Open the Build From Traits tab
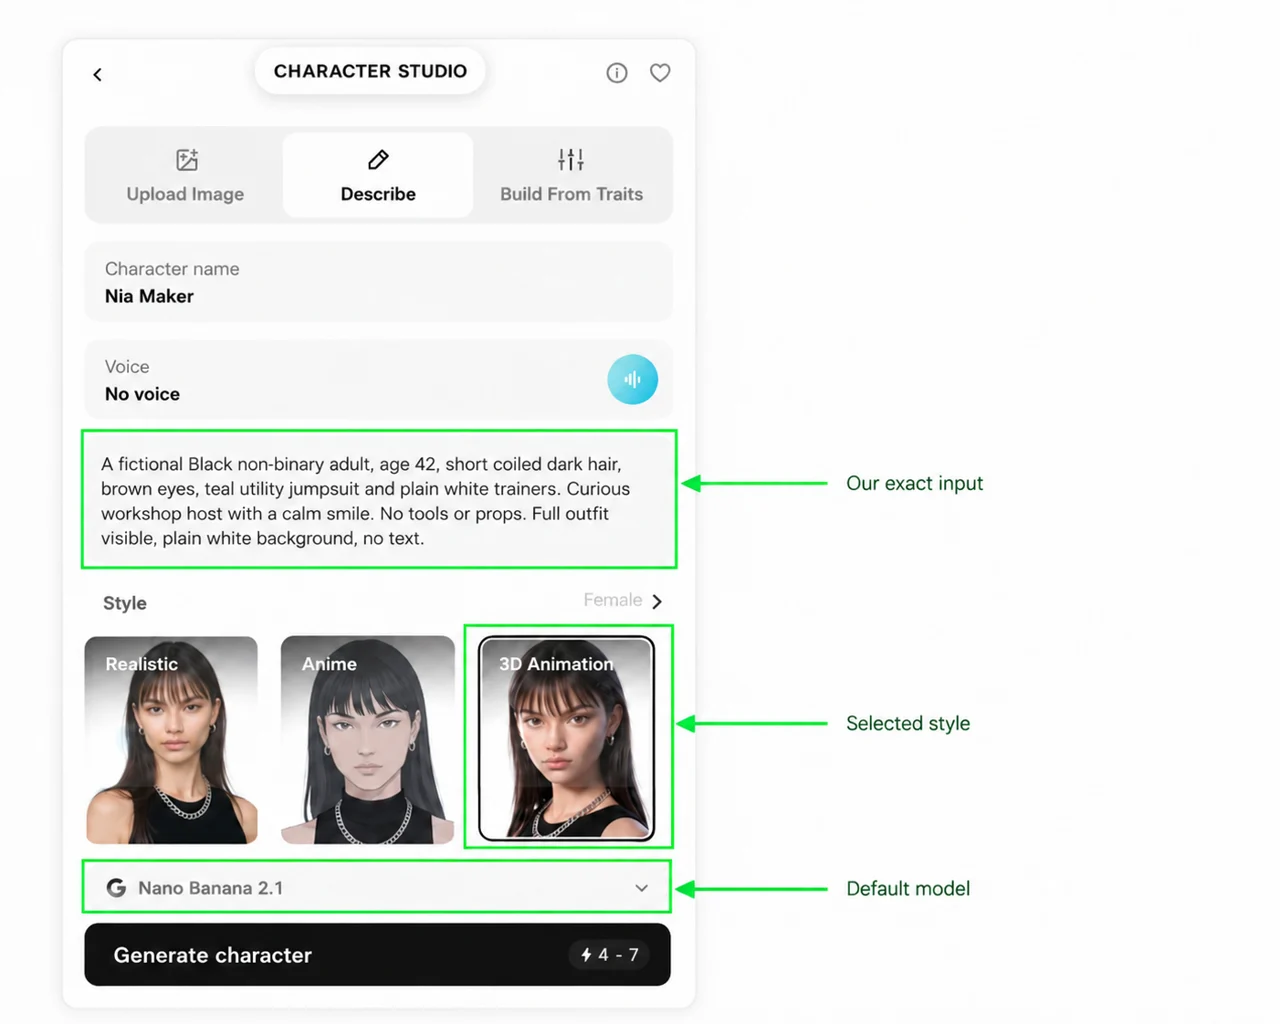 click(571, 175)
